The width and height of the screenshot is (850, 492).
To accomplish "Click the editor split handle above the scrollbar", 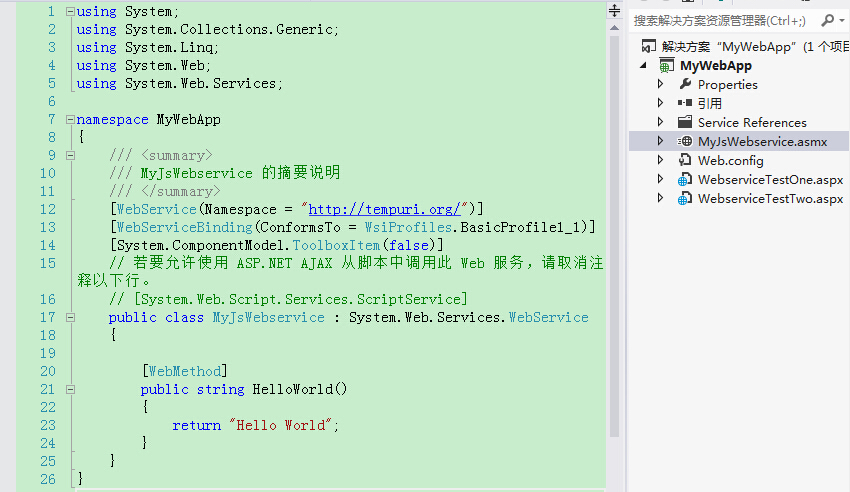I will coord(614,10).
